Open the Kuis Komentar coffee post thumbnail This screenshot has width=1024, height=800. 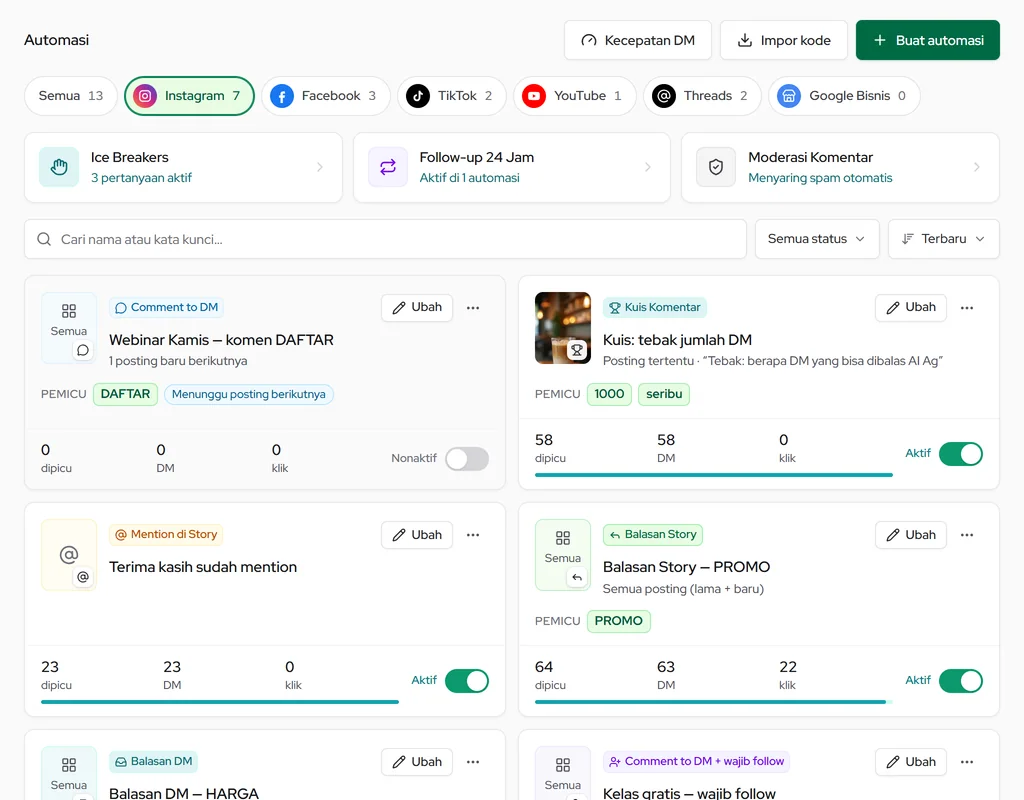[563, 328]
